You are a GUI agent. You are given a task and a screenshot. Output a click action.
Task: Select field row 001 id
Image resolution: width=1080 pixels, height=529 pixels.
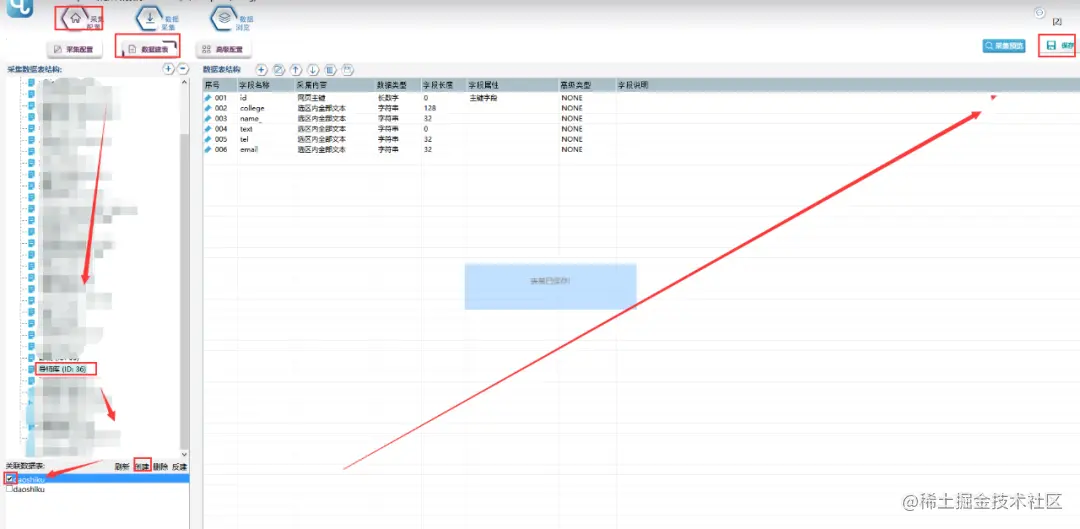click(x=641, y=98)
